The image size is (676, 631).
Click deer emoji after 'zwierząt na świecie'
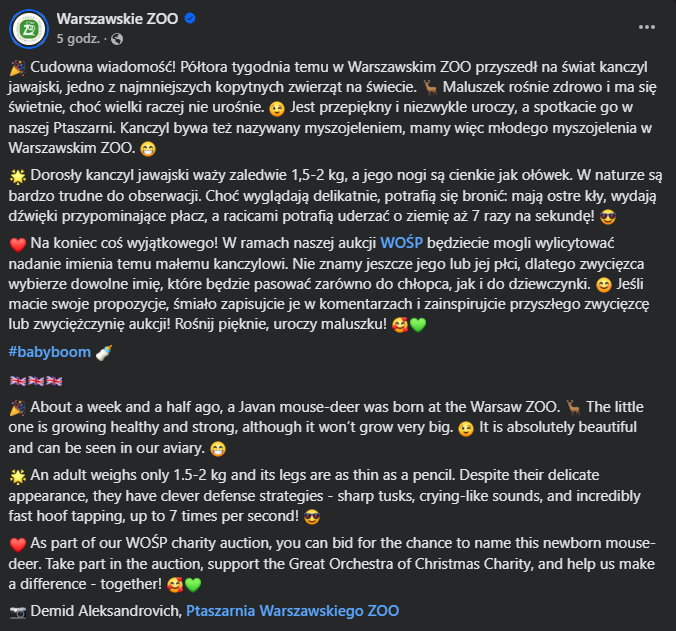pos(431,87)
